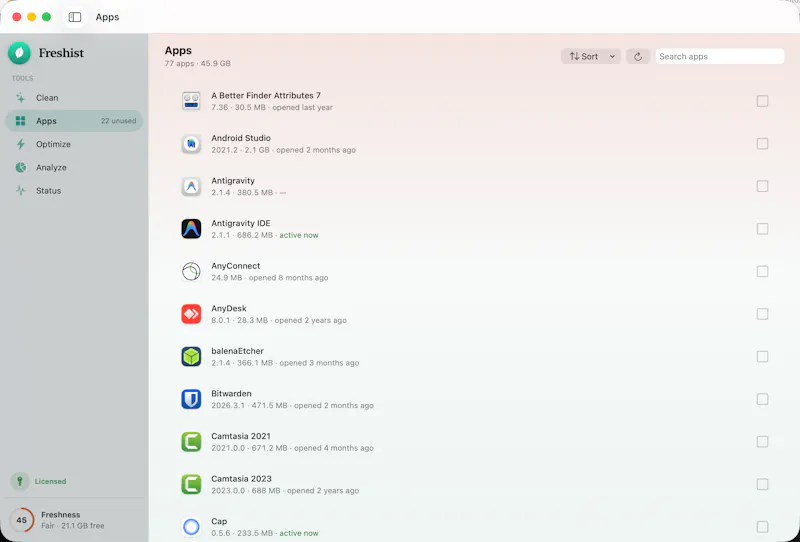The height and width of the screenshot is (542, 800).
Task: Click the balenaEtcher cube icon
Action: pyautogui.click(x=191, y=357)
